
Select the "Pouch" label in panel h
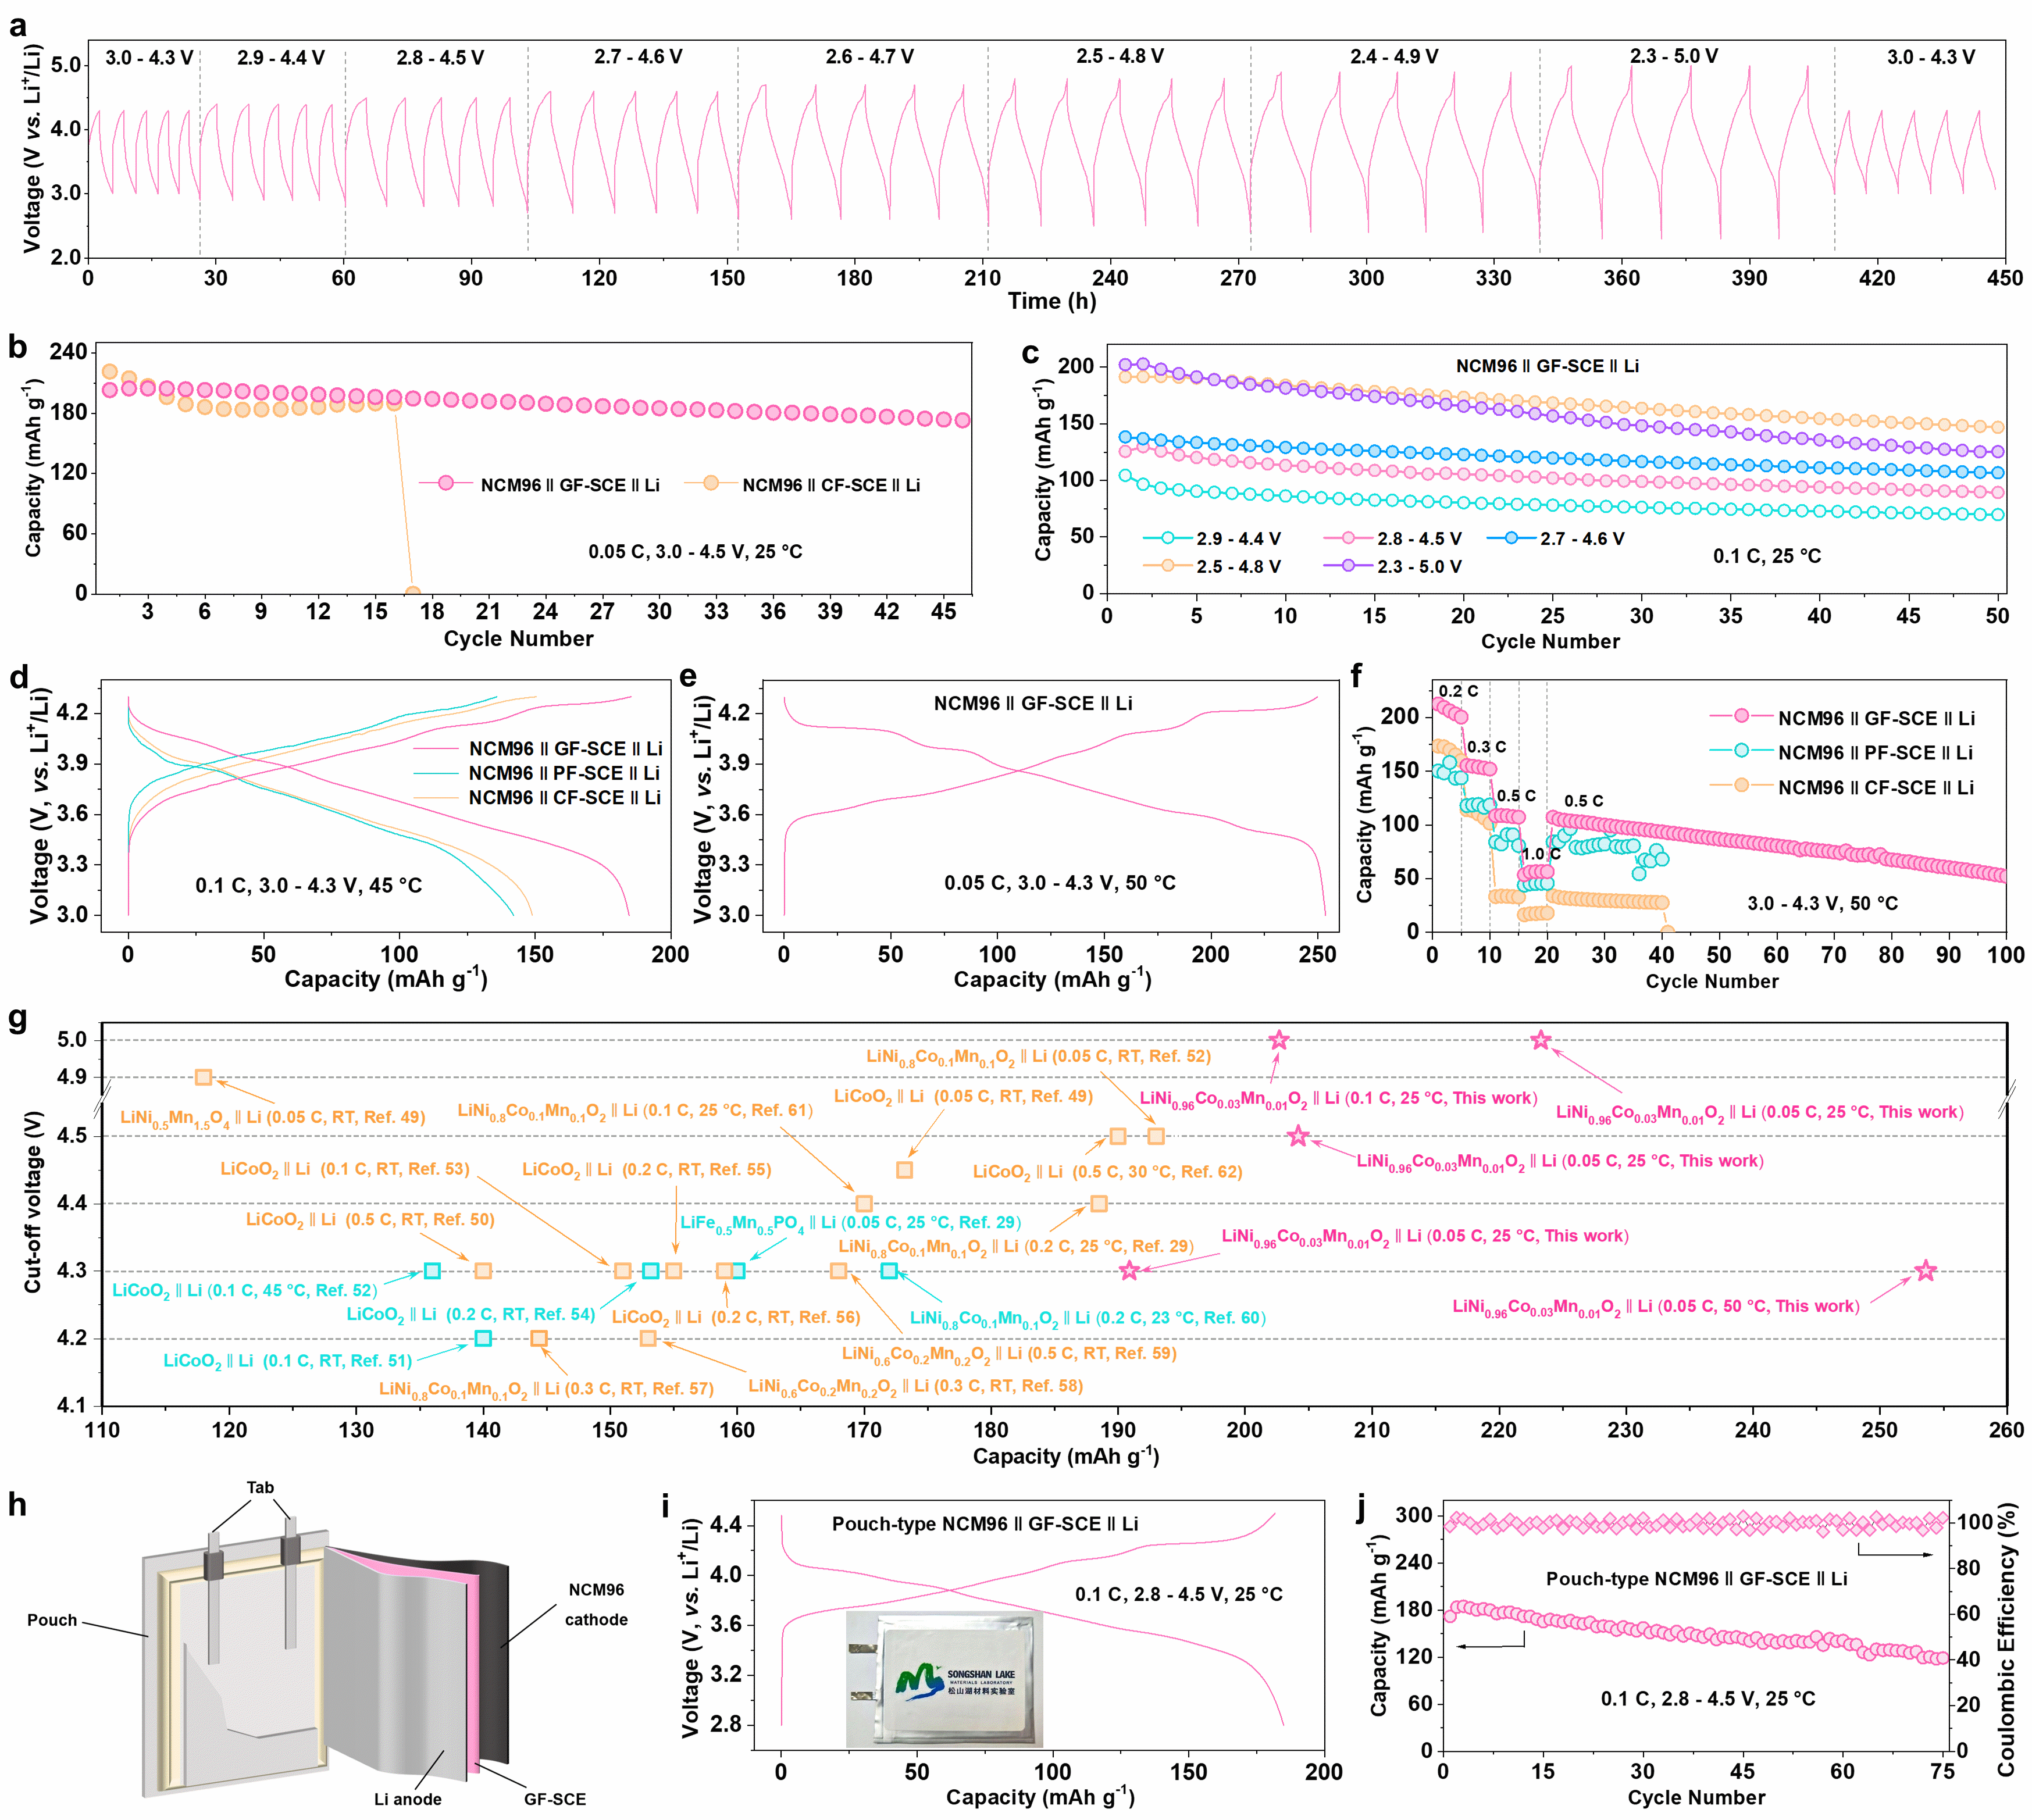[x=52, y=1620]
